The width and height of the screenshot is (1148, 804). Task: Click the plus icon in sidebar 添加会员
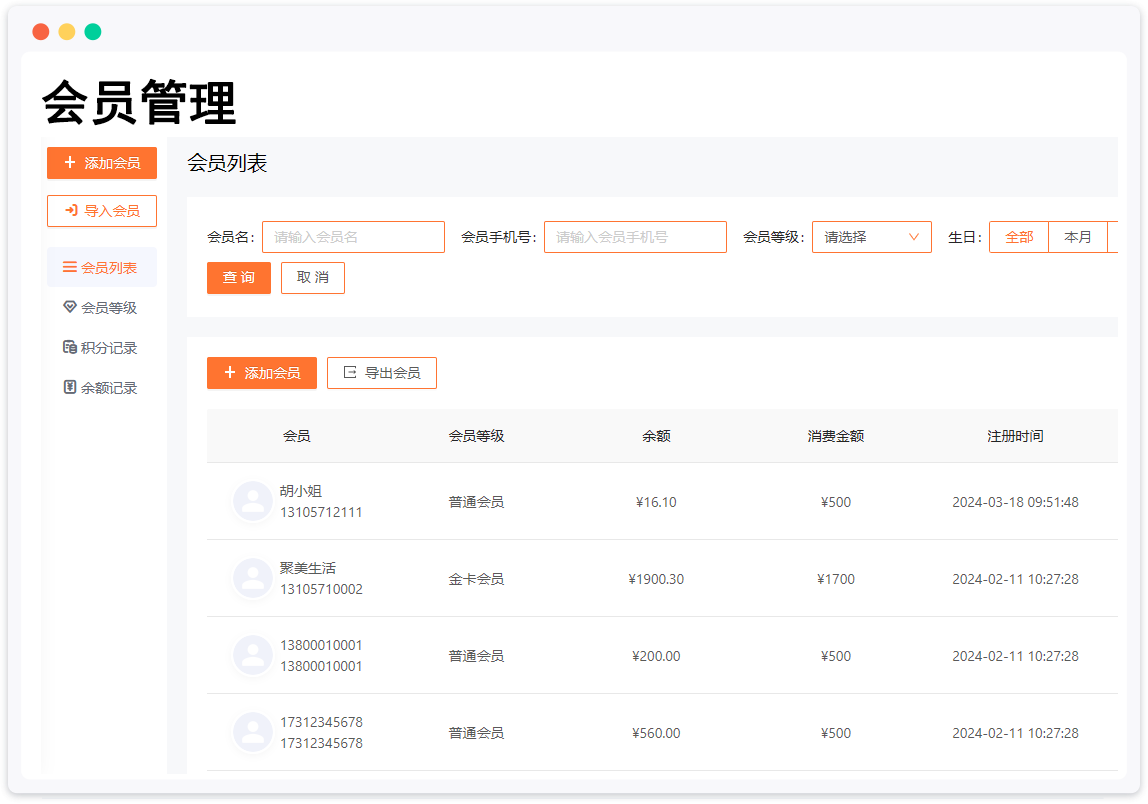(69, 163)
